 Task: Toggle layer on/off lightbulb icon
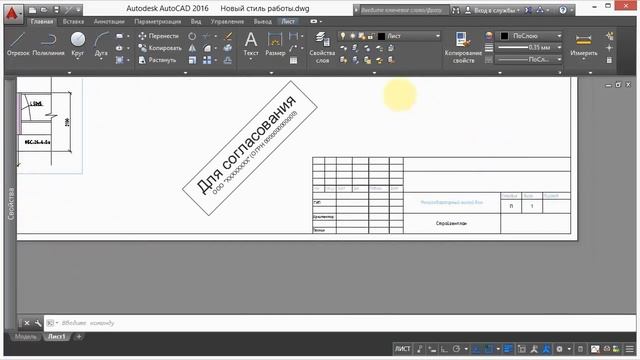click(x=343, y=36)
